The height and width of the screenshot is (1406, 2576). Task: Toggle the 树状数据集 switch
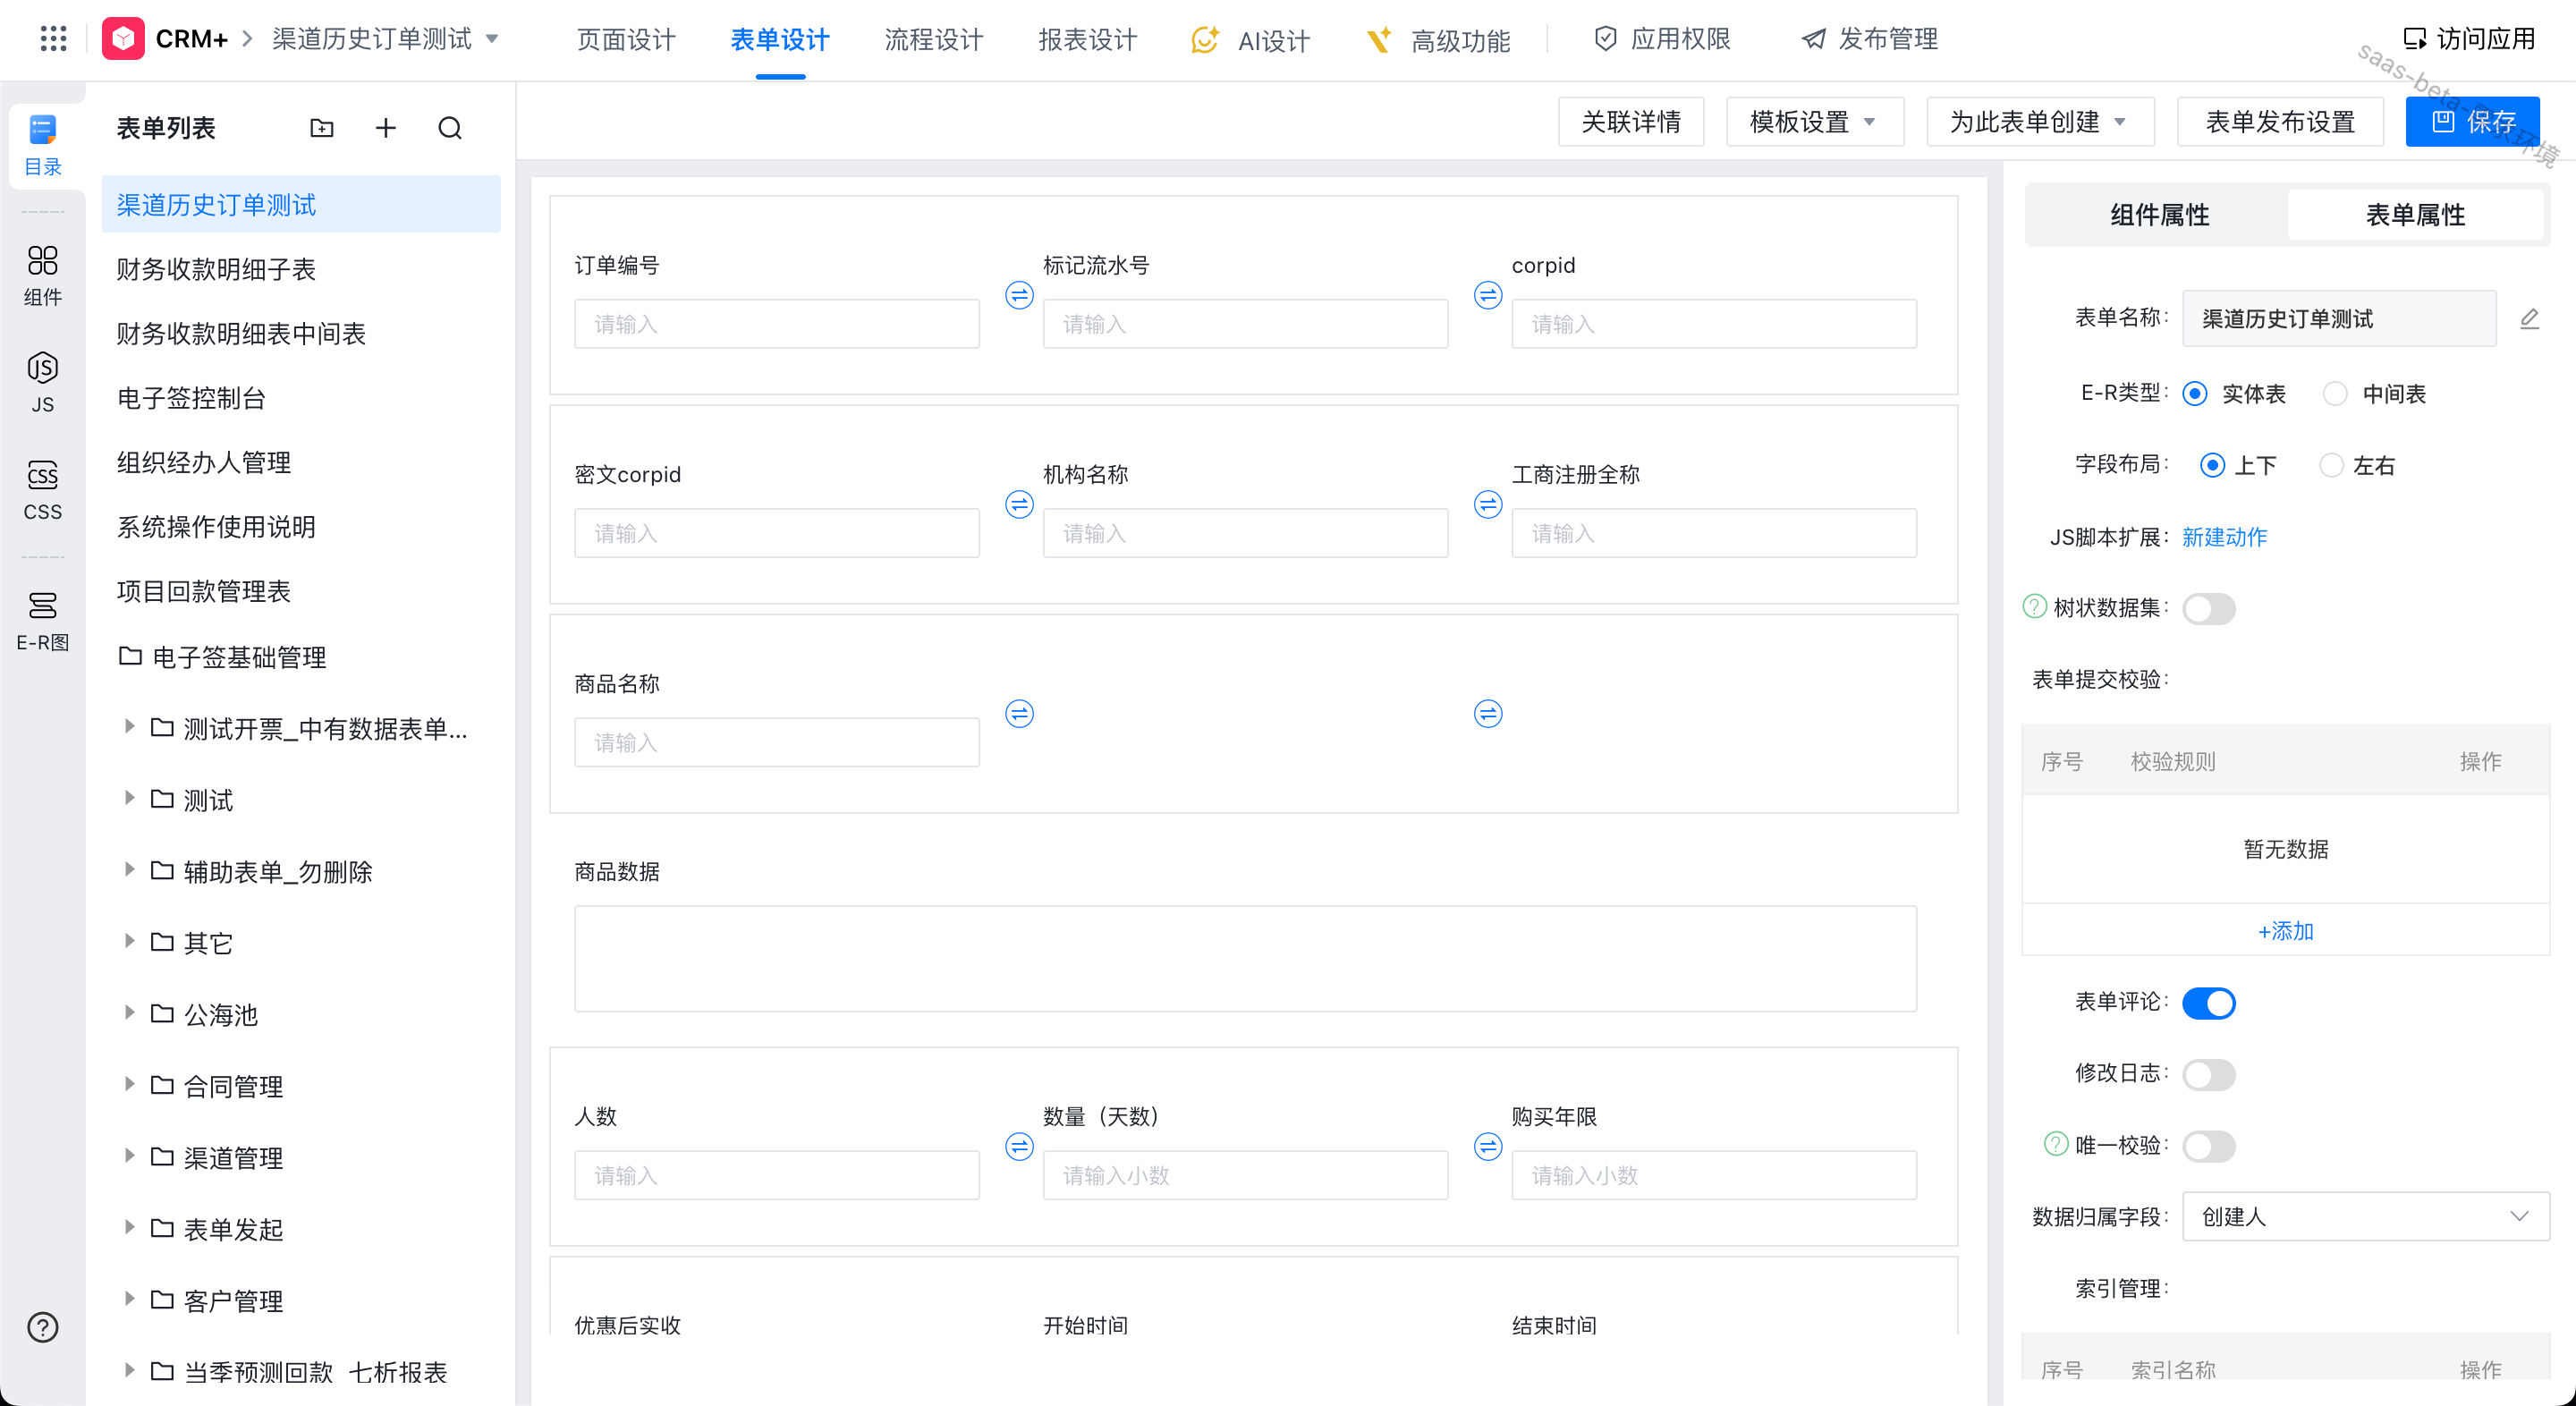[x=2208, y=608]
